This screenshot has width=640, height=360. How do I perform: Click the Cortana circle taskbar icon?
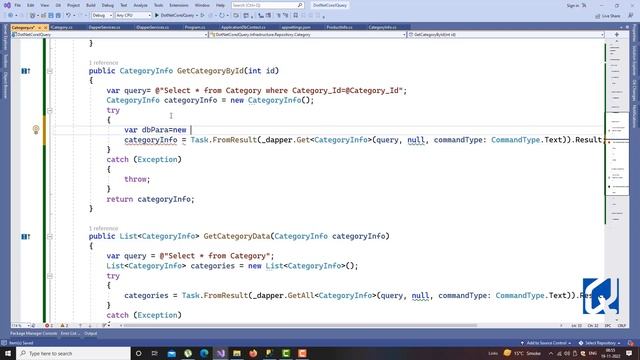(138, 353)
